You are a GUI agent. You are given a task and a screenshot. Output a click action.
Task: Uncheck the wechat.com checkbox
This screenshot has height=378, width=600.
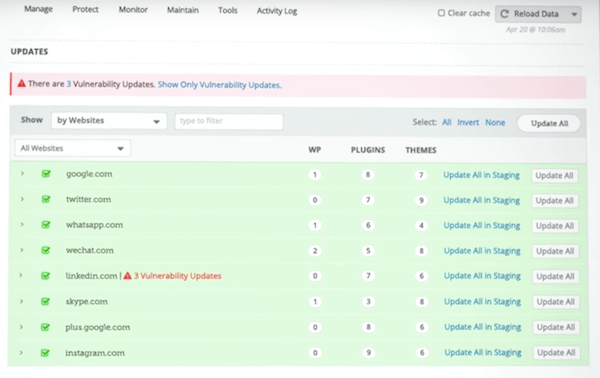click(x=46, y=250)
